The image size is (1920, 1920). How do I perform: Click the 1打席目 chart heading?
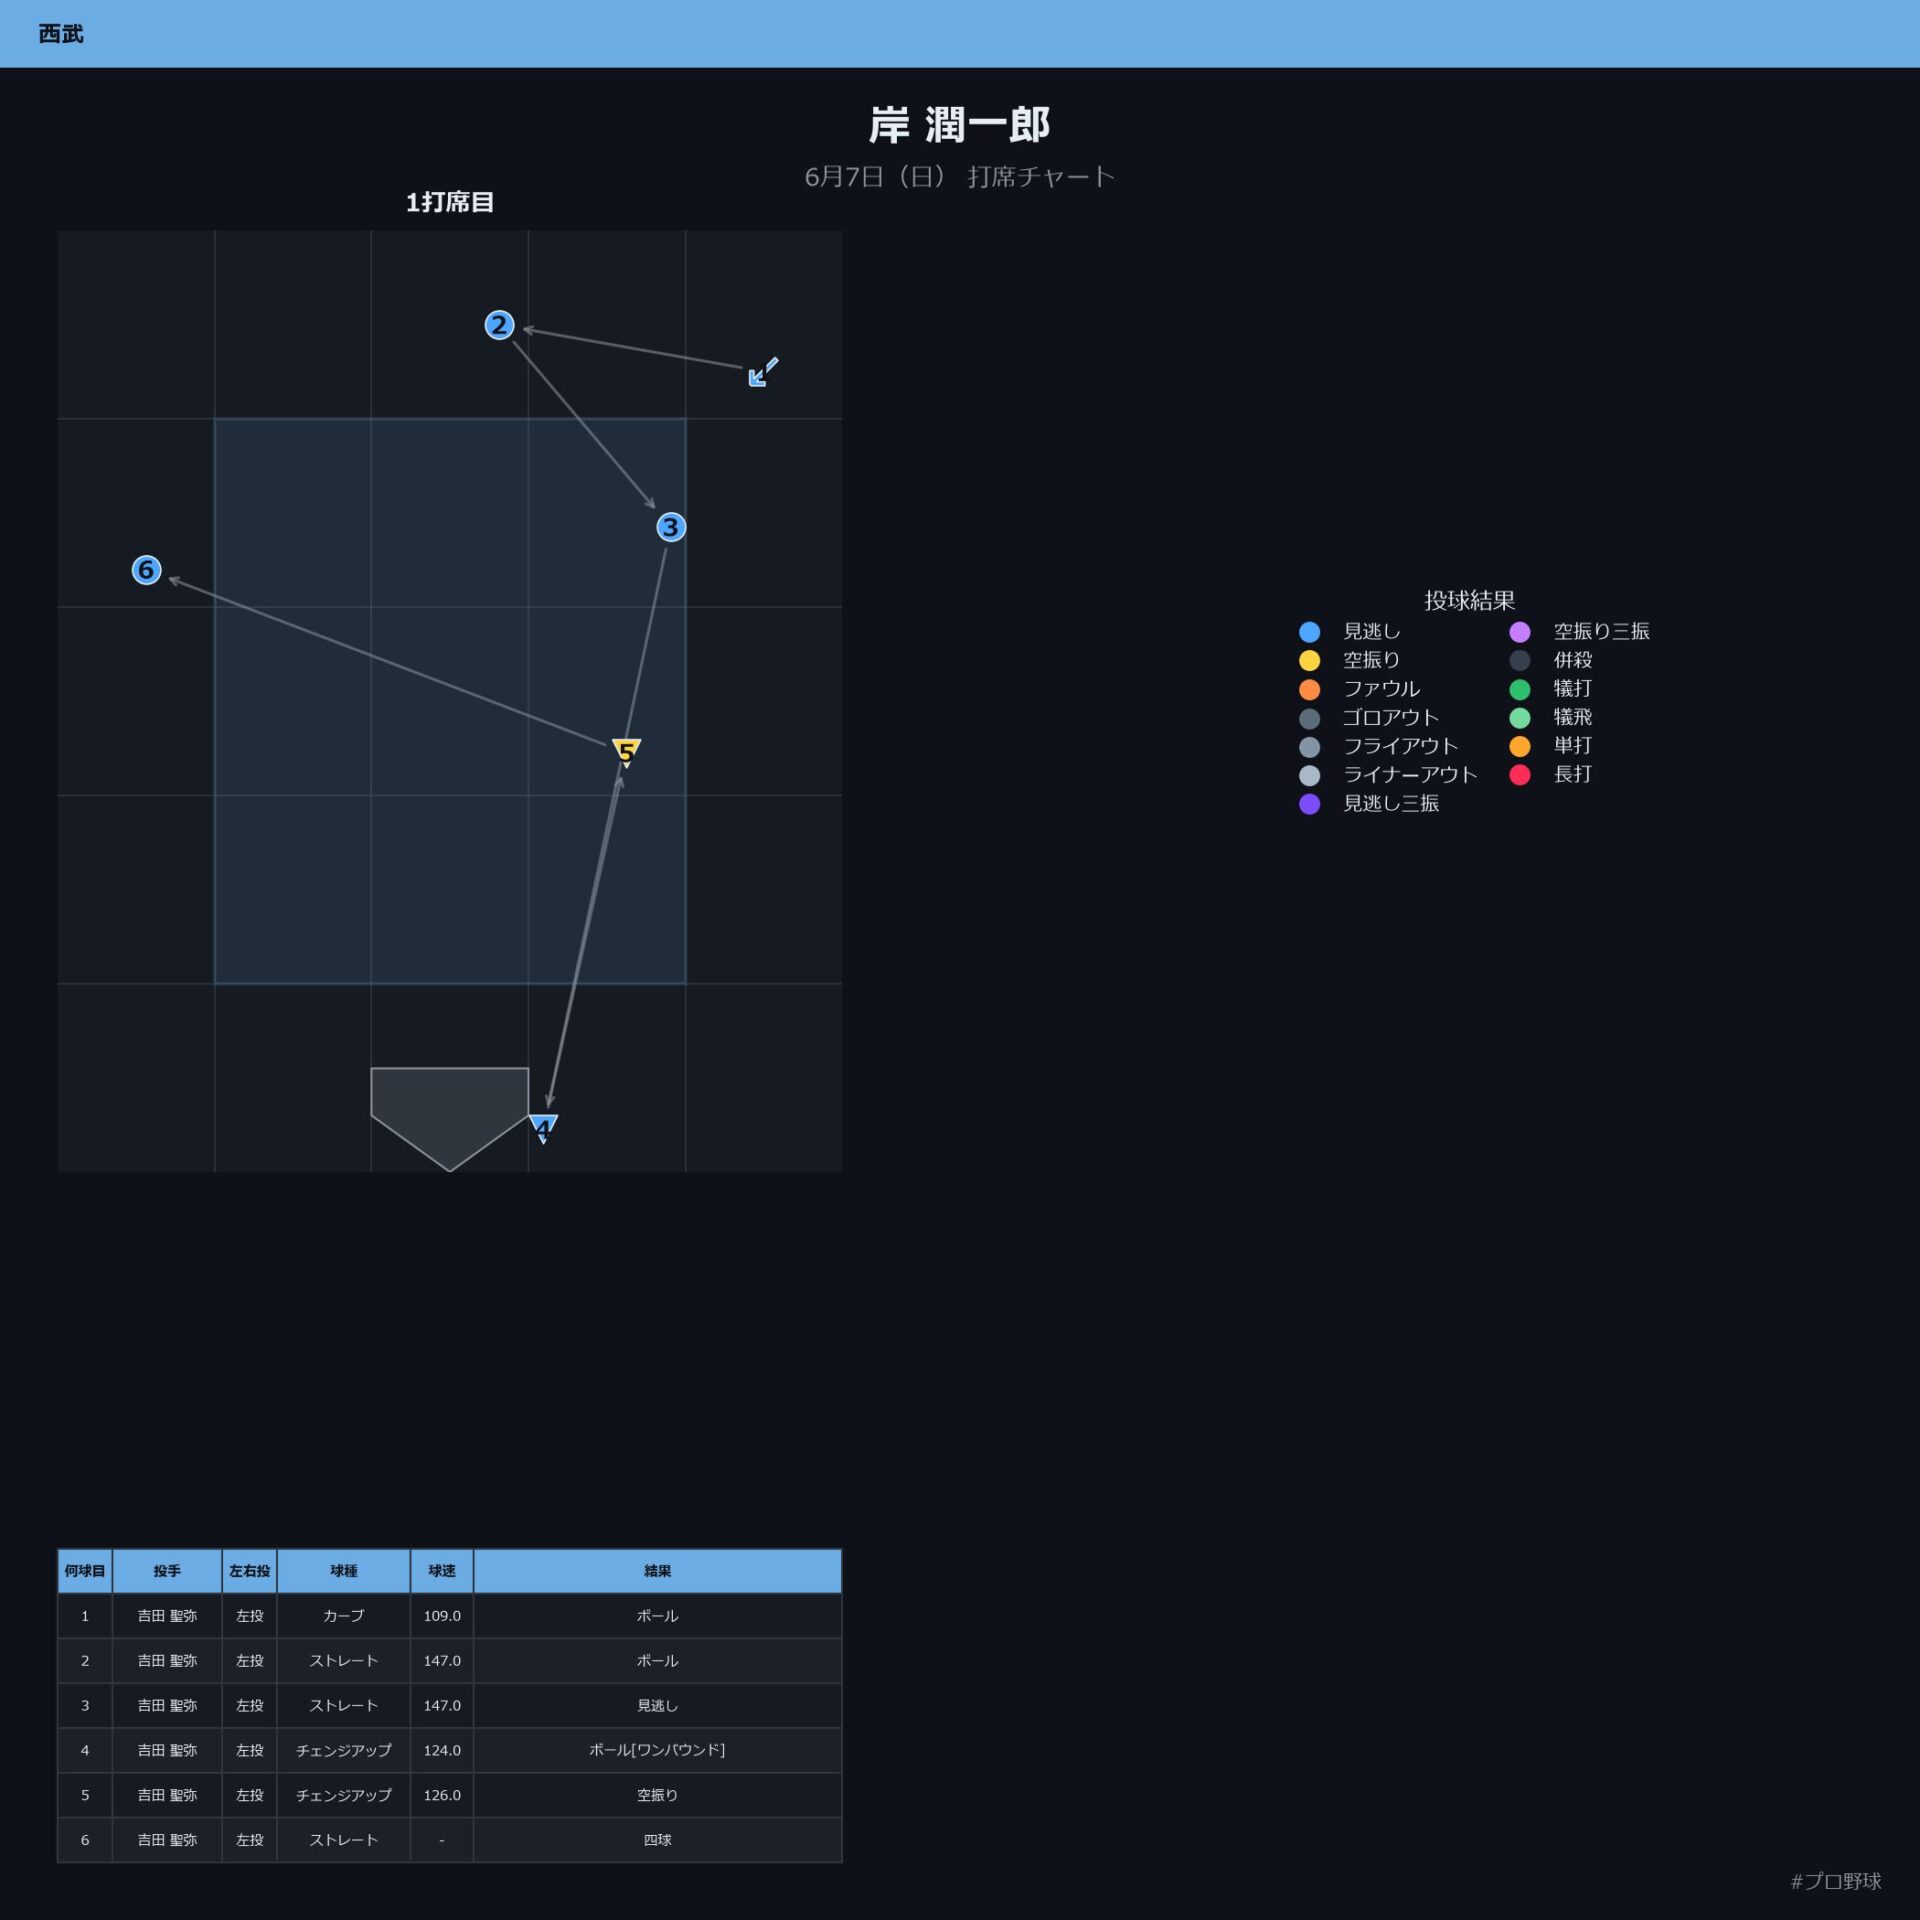[x=450, y=202]
